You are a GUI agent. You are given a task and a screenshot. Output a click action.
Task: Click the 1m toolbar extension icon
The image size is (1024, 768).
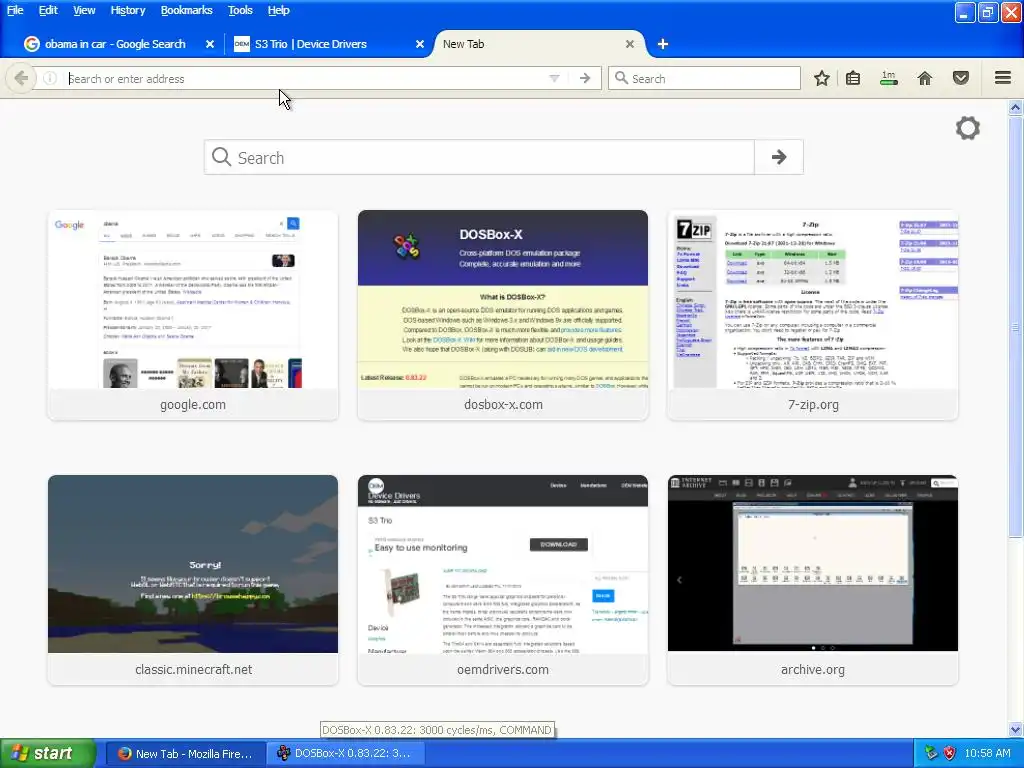888,78
